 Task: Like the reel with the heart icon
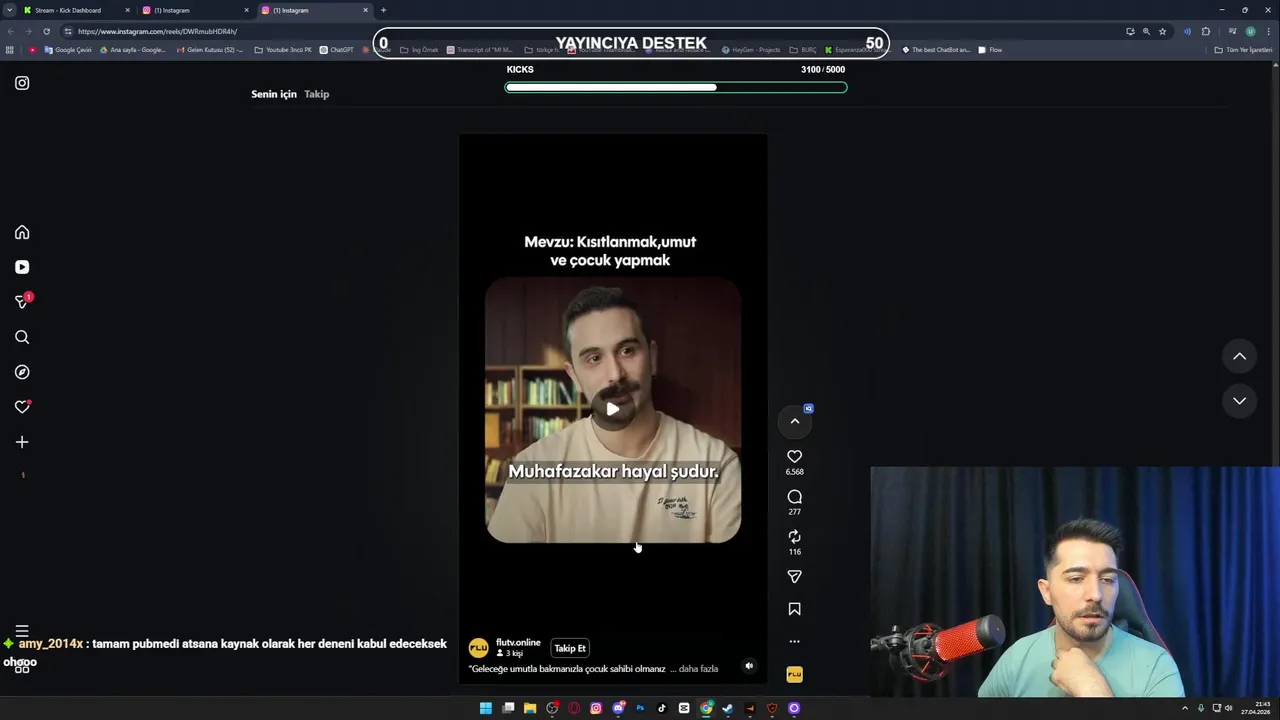click(x=794, y=456)
